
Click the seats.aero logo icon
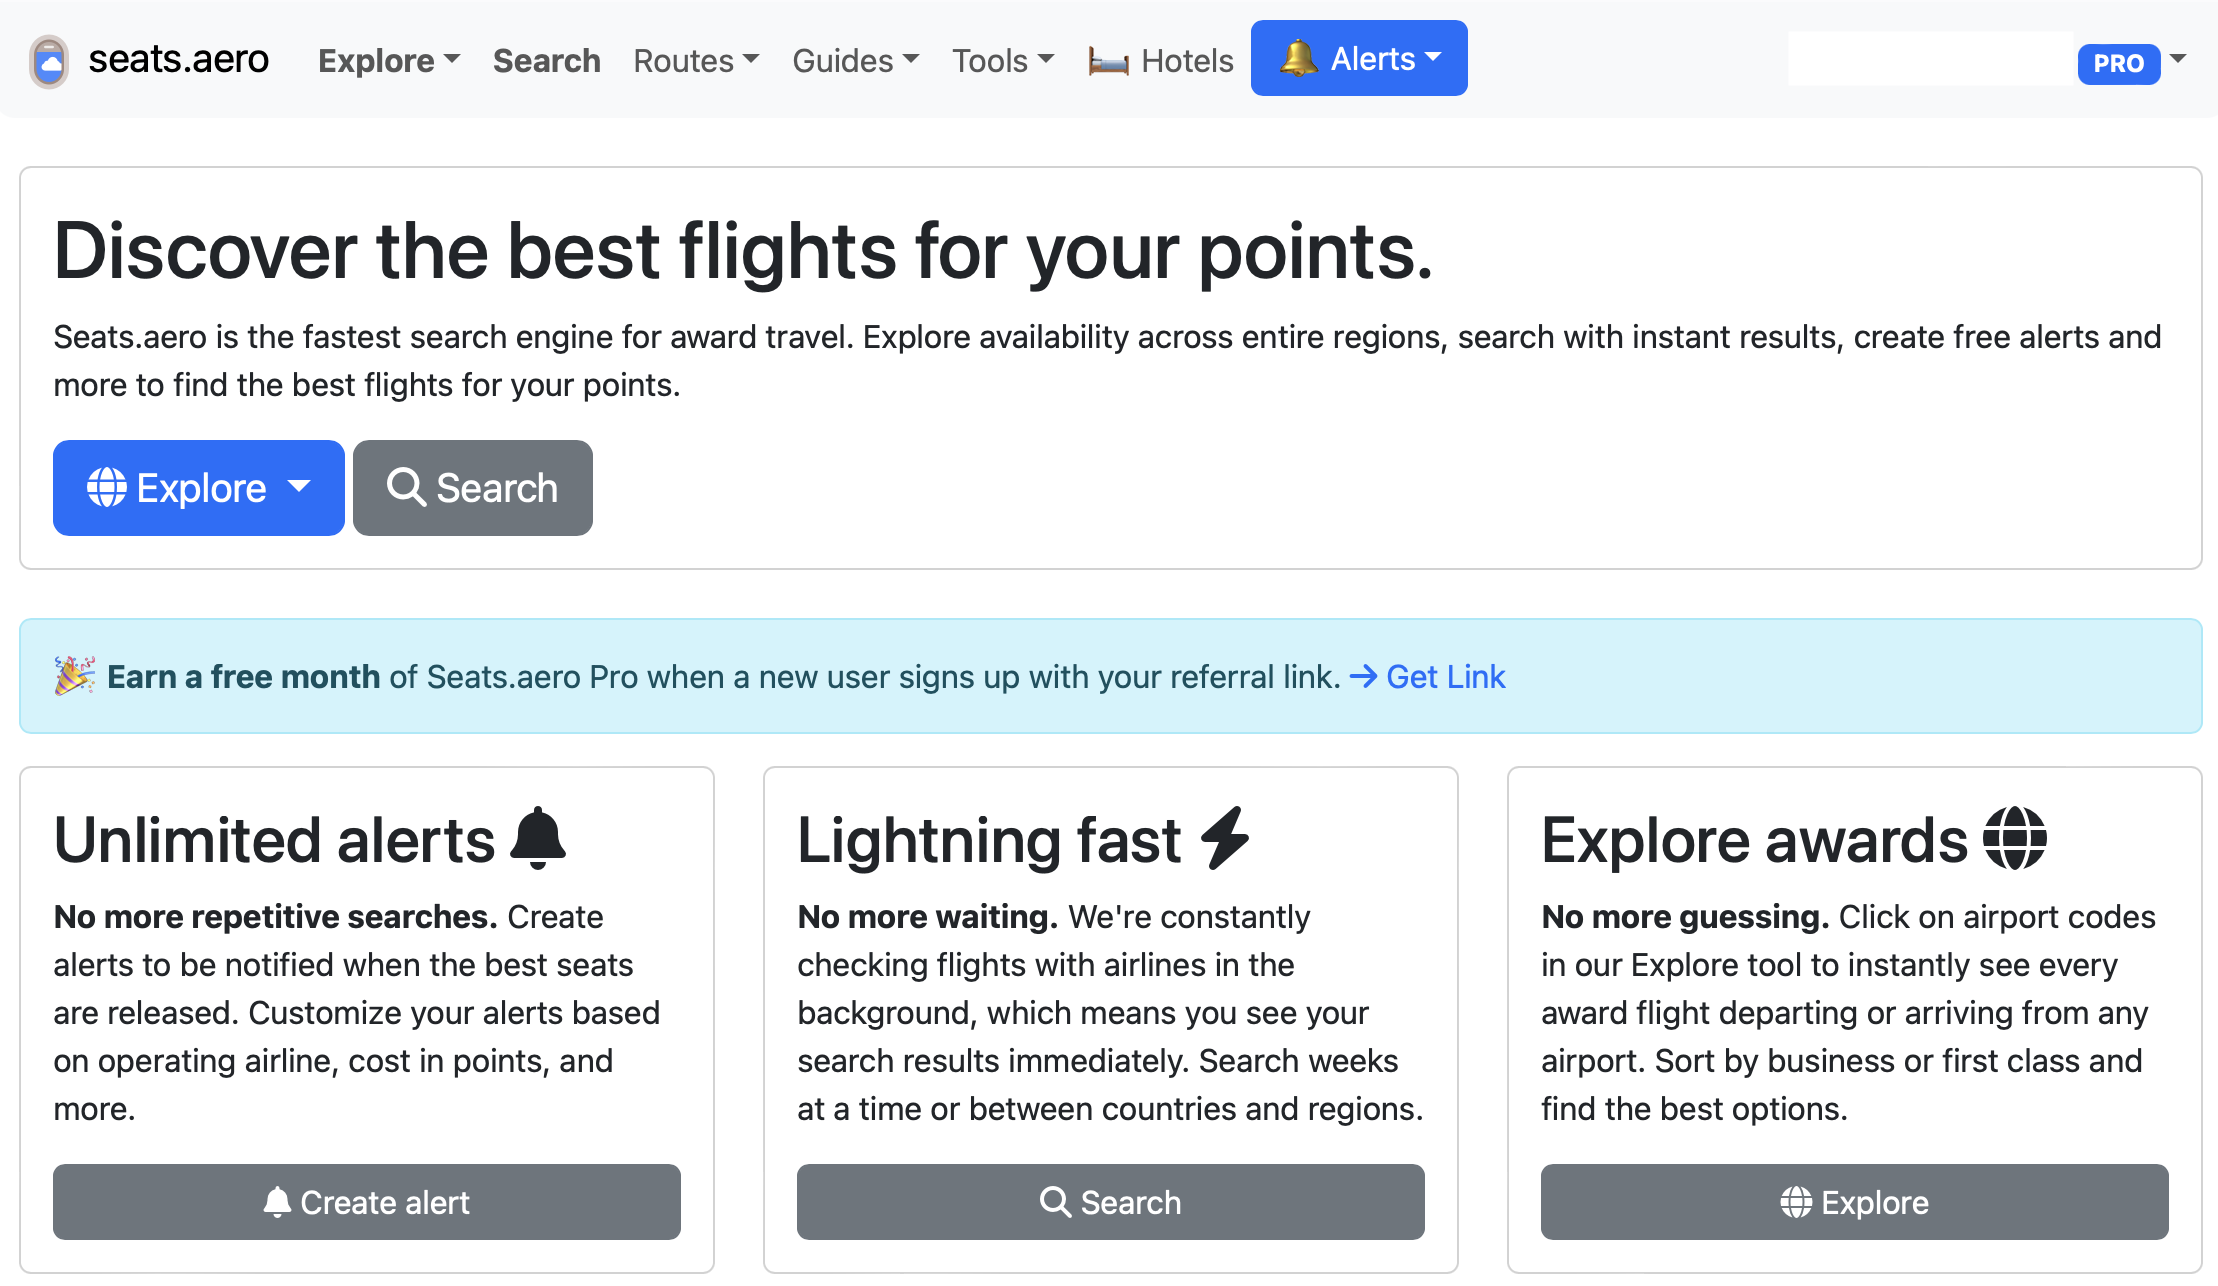(x=49, y=62)
